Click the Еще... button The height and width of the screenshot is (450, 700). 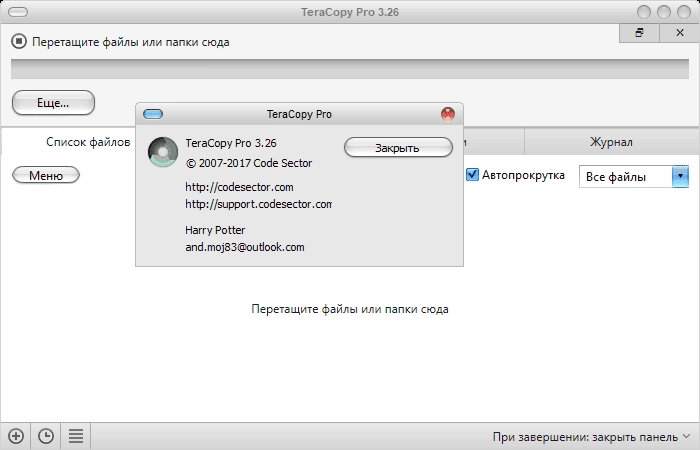coord(53,103)
